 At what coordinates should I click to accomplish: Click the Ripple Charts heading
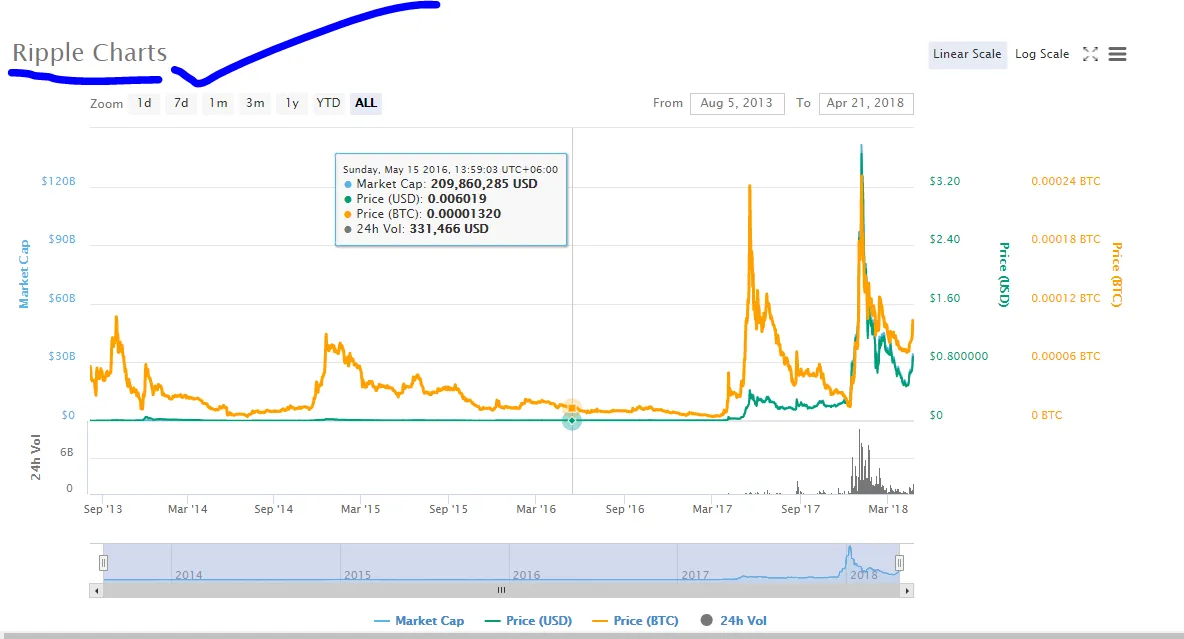tap(90, 52)
